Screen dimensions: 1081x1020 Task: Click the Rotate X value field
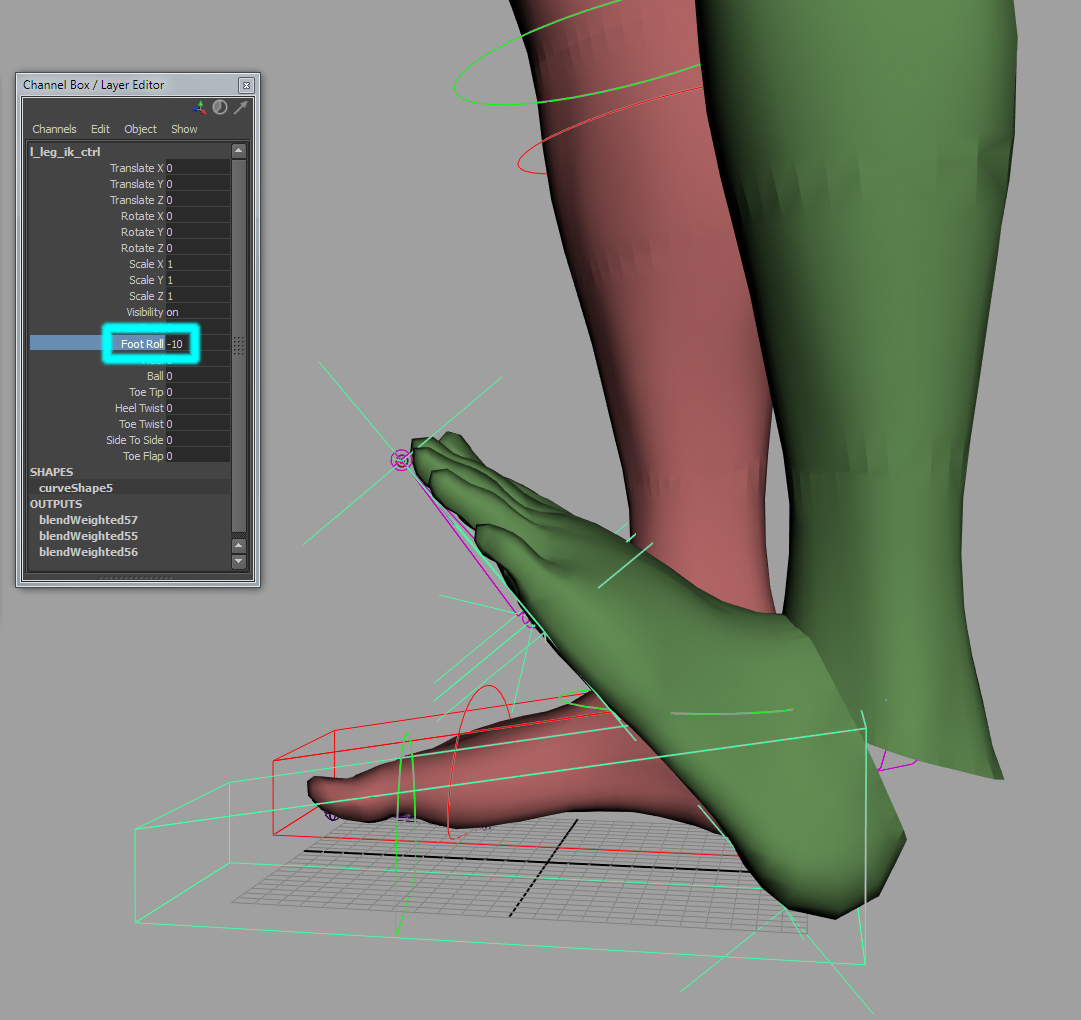click(198, 216)
